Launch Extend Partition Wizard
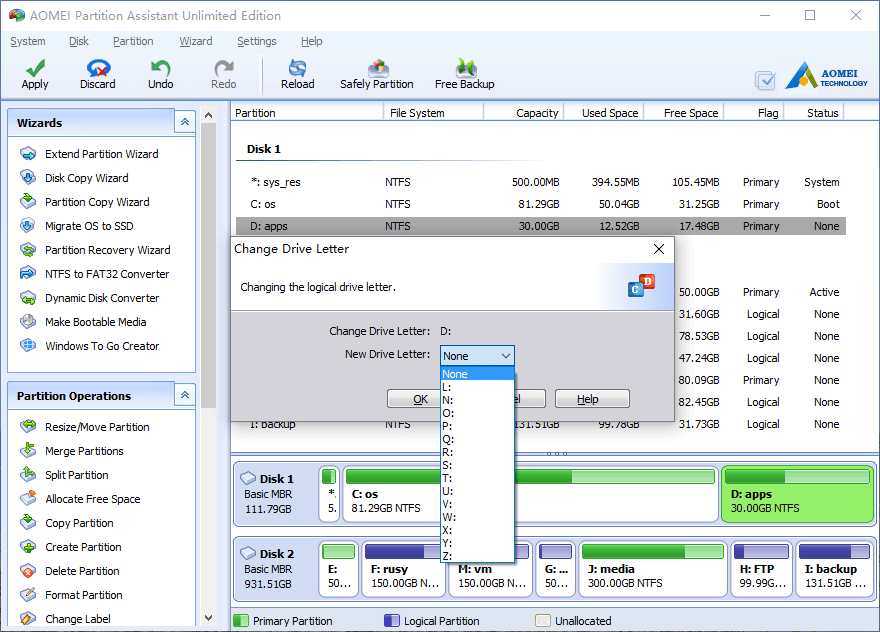This screenshot has height=632, width=880. (x=102, y=154)
